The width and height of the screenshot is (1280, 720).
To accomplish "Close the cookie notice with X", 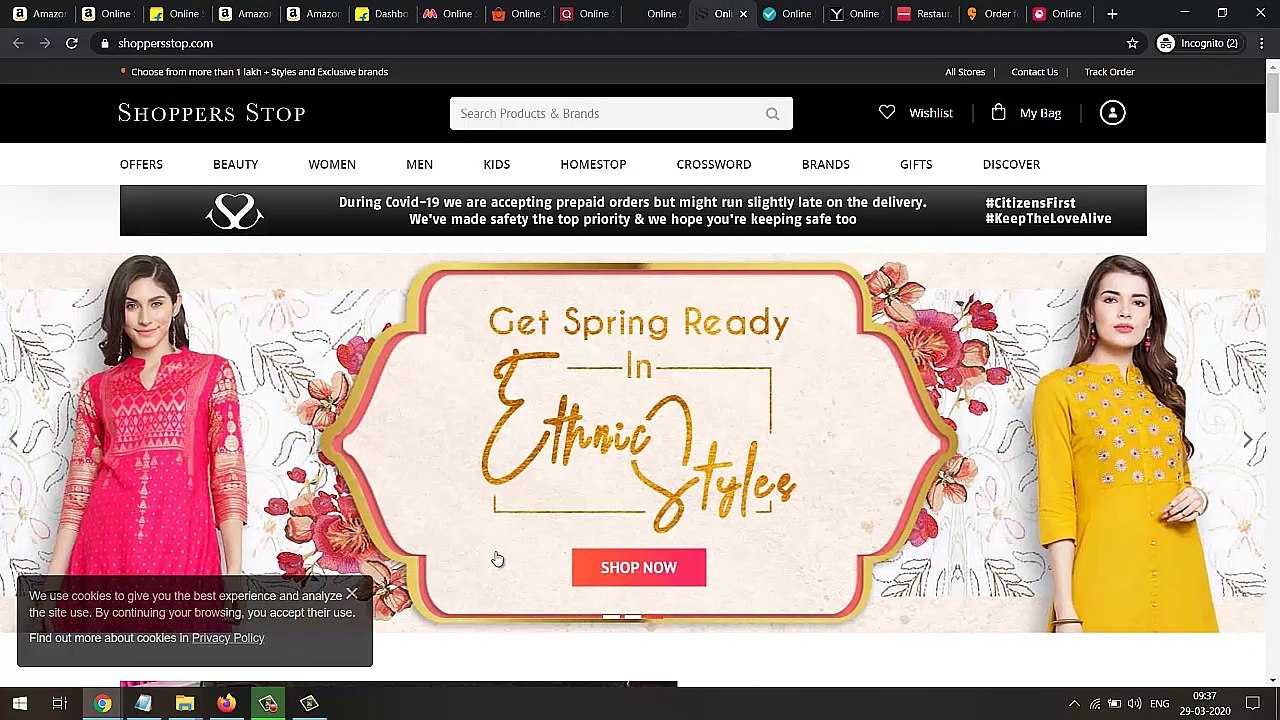I will click(x=352, y=595).
